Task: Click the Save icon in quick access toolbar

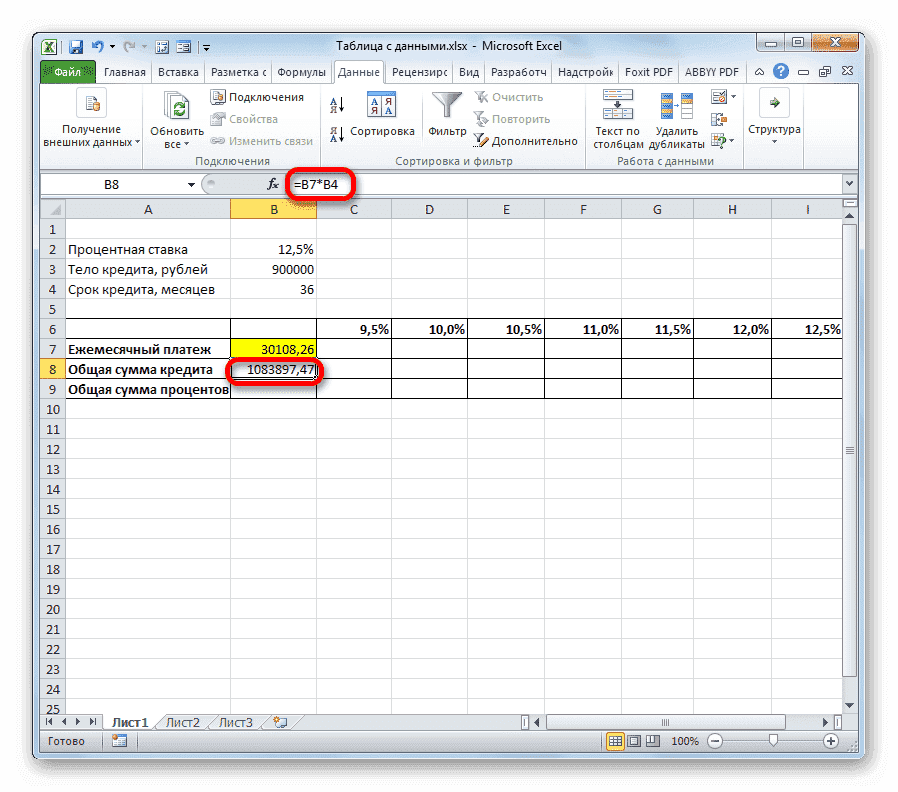Action: [75, 46]
